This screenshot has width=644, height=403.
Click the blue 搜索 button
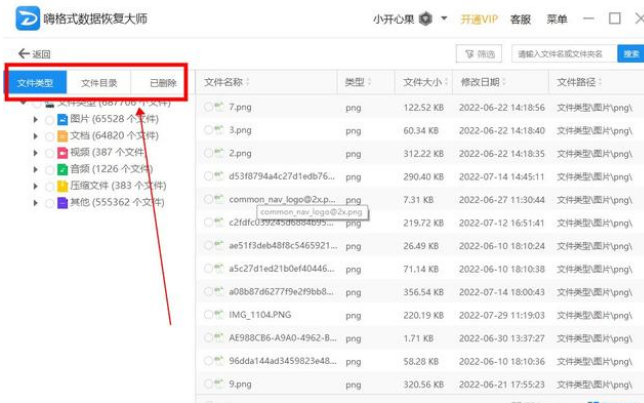click(x=631, y=54)
